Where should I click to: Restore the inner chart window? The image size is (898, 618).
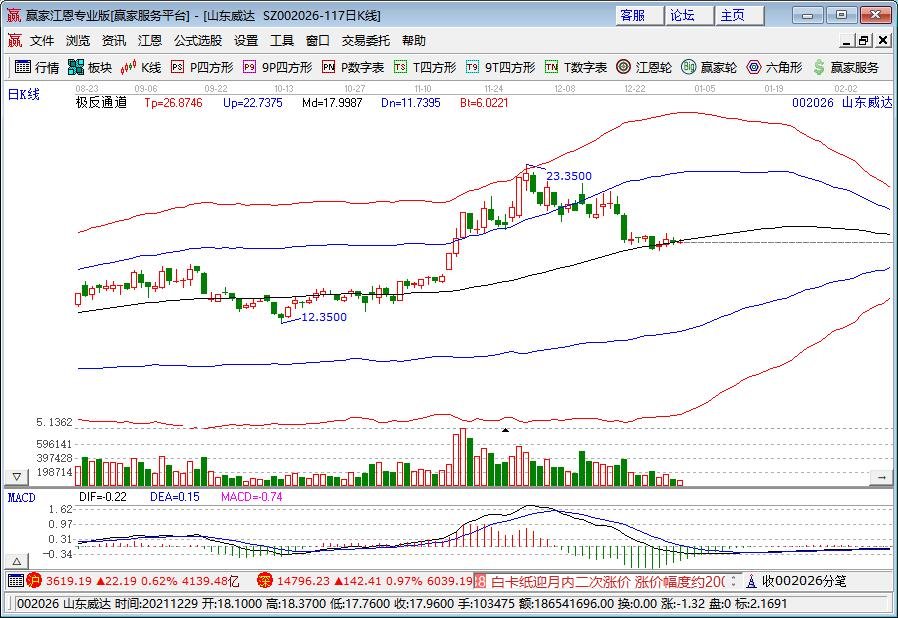864,41
